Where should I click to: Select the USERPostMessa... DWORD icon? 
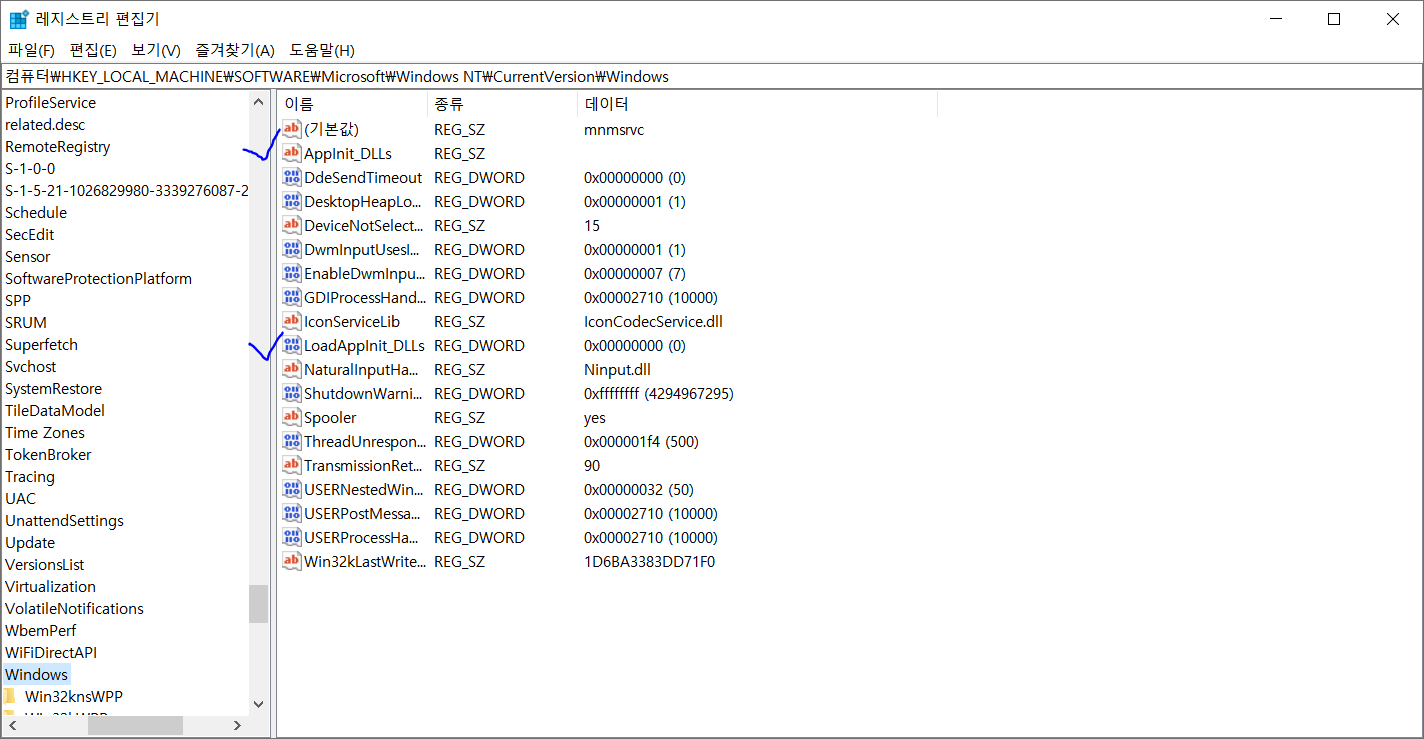pyautogui.click(x=291, y=513)
